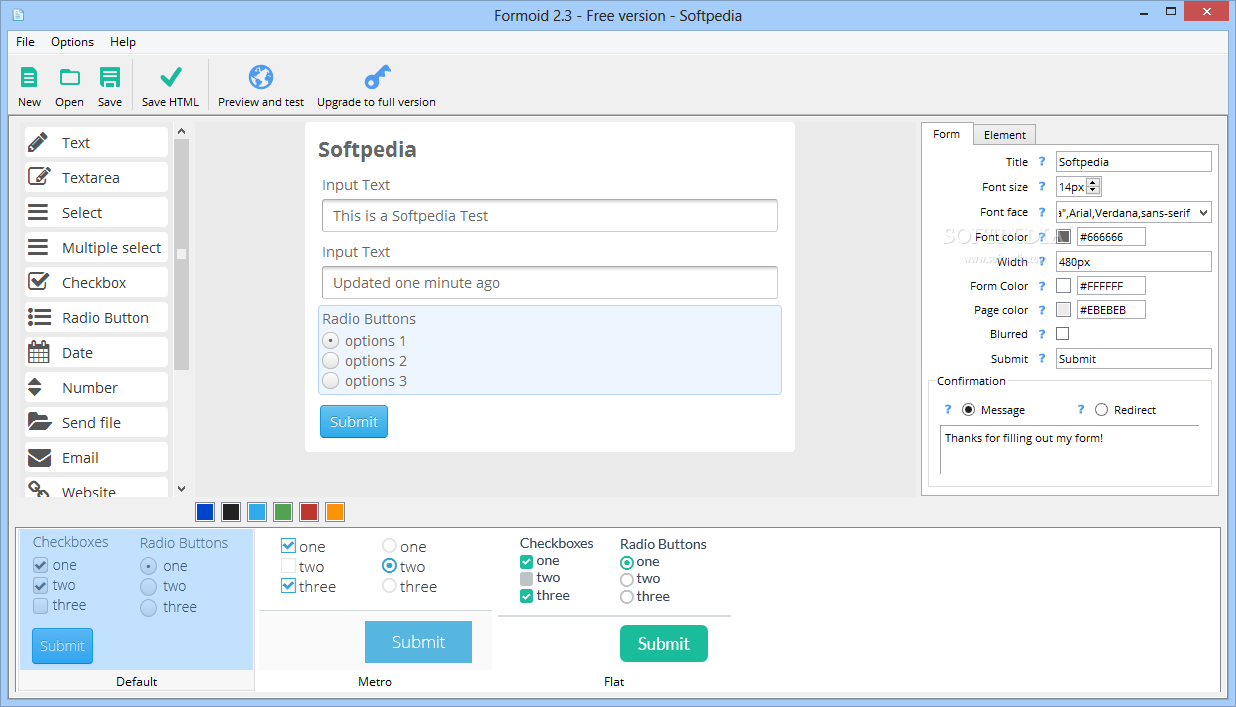
Task: Click the Save HTML checkmark icon
Action: coord(171,78)
